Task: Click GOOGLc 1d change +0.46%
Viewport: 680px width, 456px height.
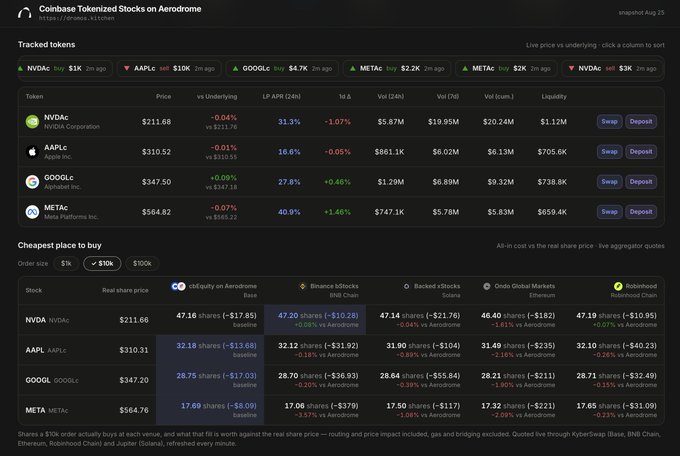Action: coord(337,182)
